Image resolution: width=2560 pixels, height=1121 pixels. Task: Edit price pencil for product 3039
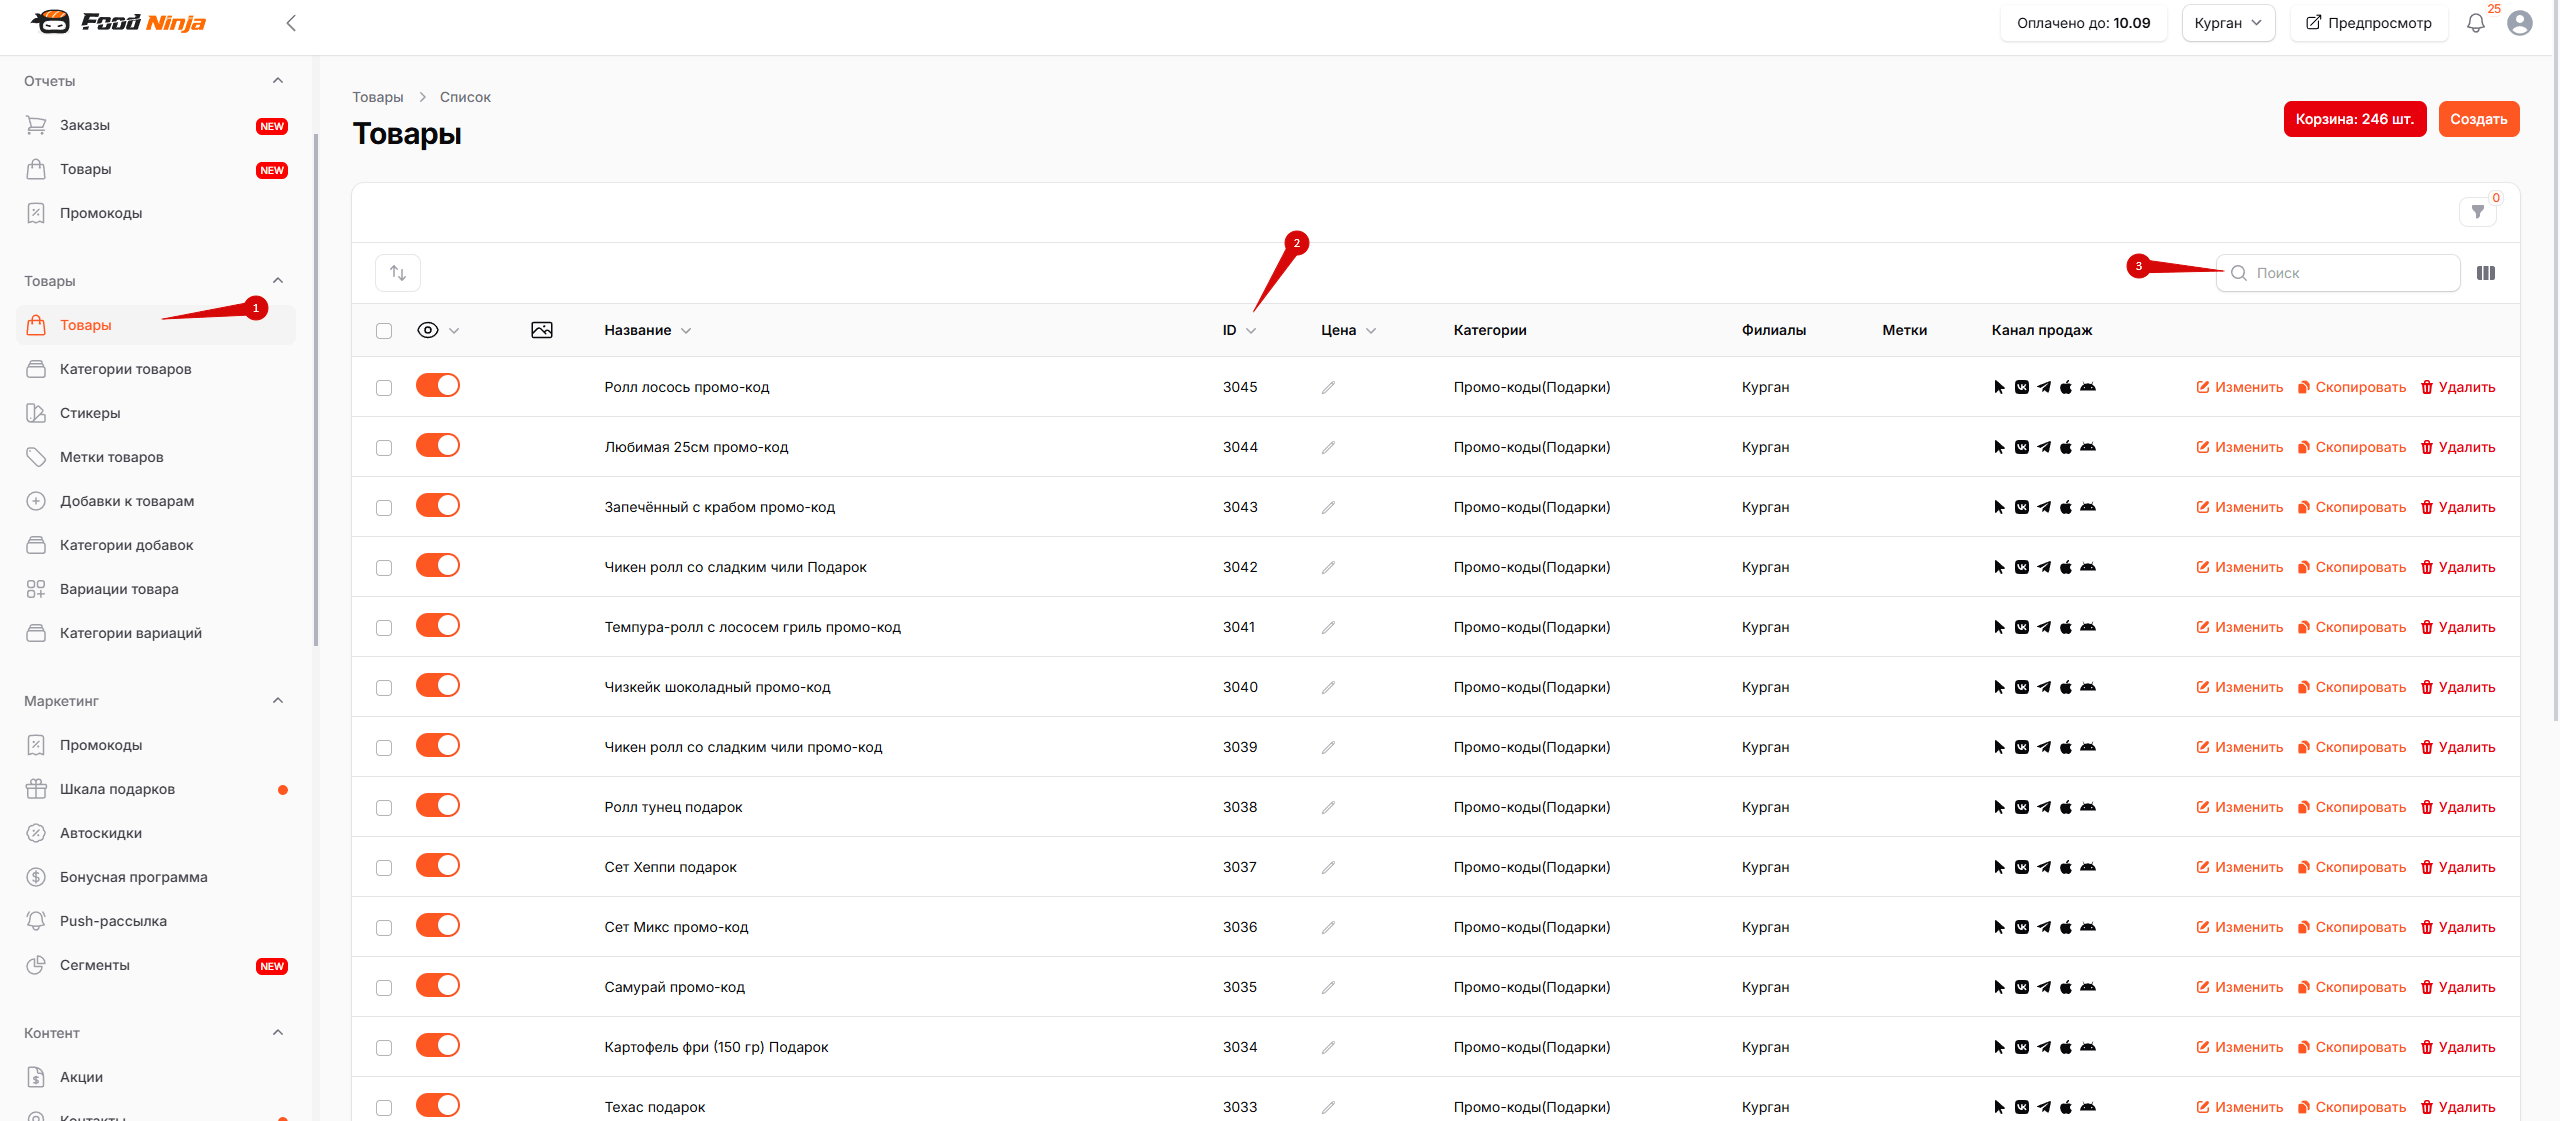coord(1328,747)
